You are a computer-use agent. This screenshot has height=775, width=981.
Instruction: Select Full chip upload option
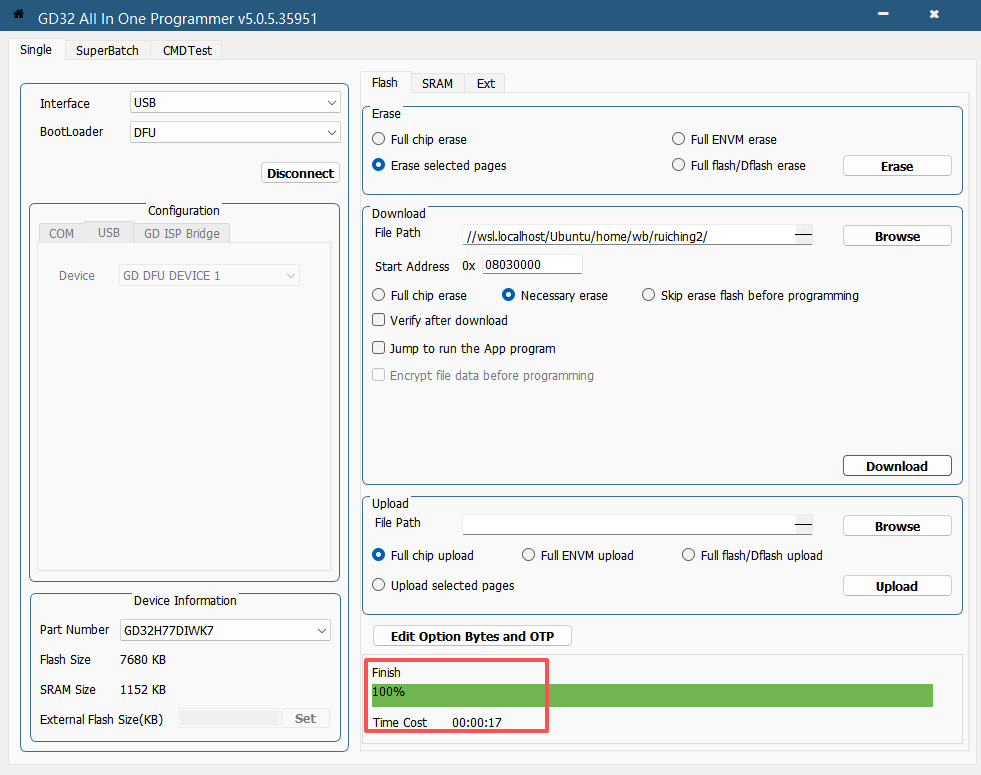pos(423,555)
